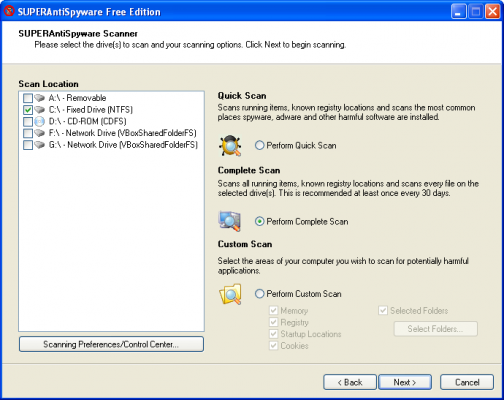Cancel the scanner wizard
The image size is (504, 400).
click(x=467, y=382)
